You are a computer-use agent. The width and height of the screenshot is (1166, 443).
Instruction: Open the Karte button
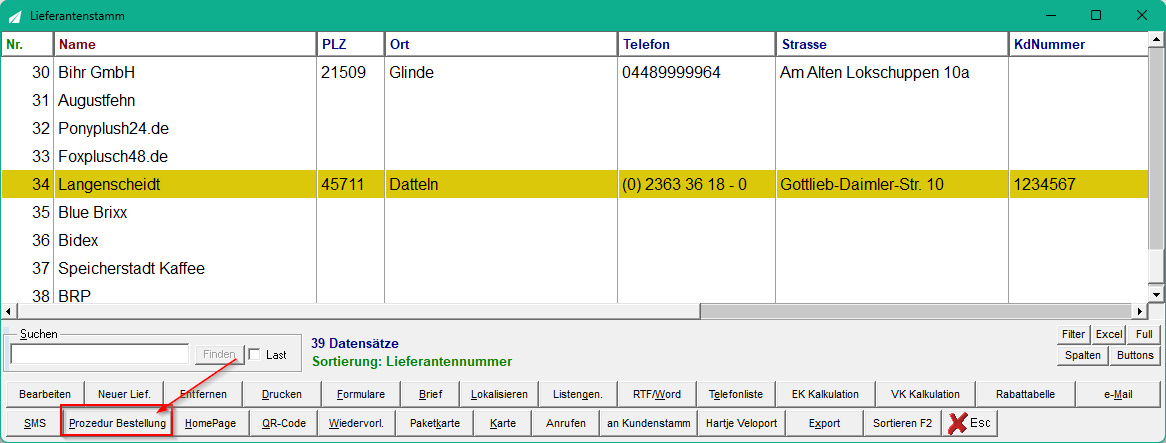click(503, 423)
